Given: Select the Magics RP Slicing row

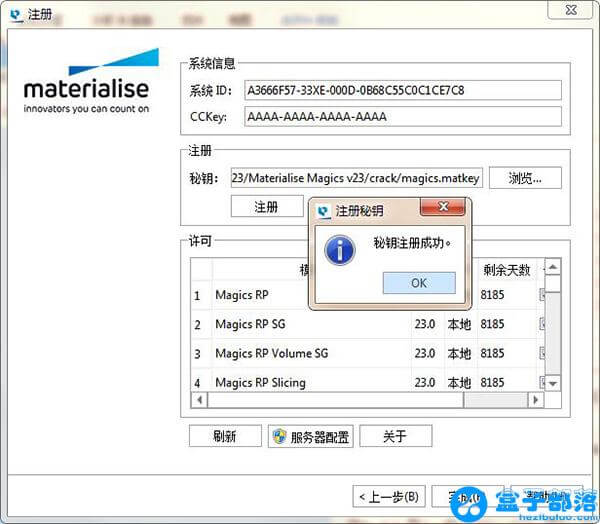Looking at the screenshot, I should pyautogui.click(x=367, y=381).
